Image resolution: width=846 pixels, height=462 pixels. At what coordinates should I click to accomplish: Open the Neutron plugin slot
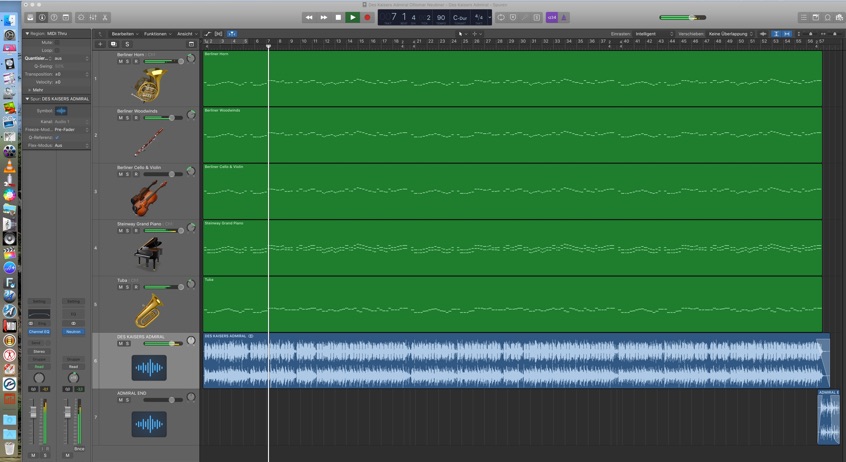pos(73,331)
